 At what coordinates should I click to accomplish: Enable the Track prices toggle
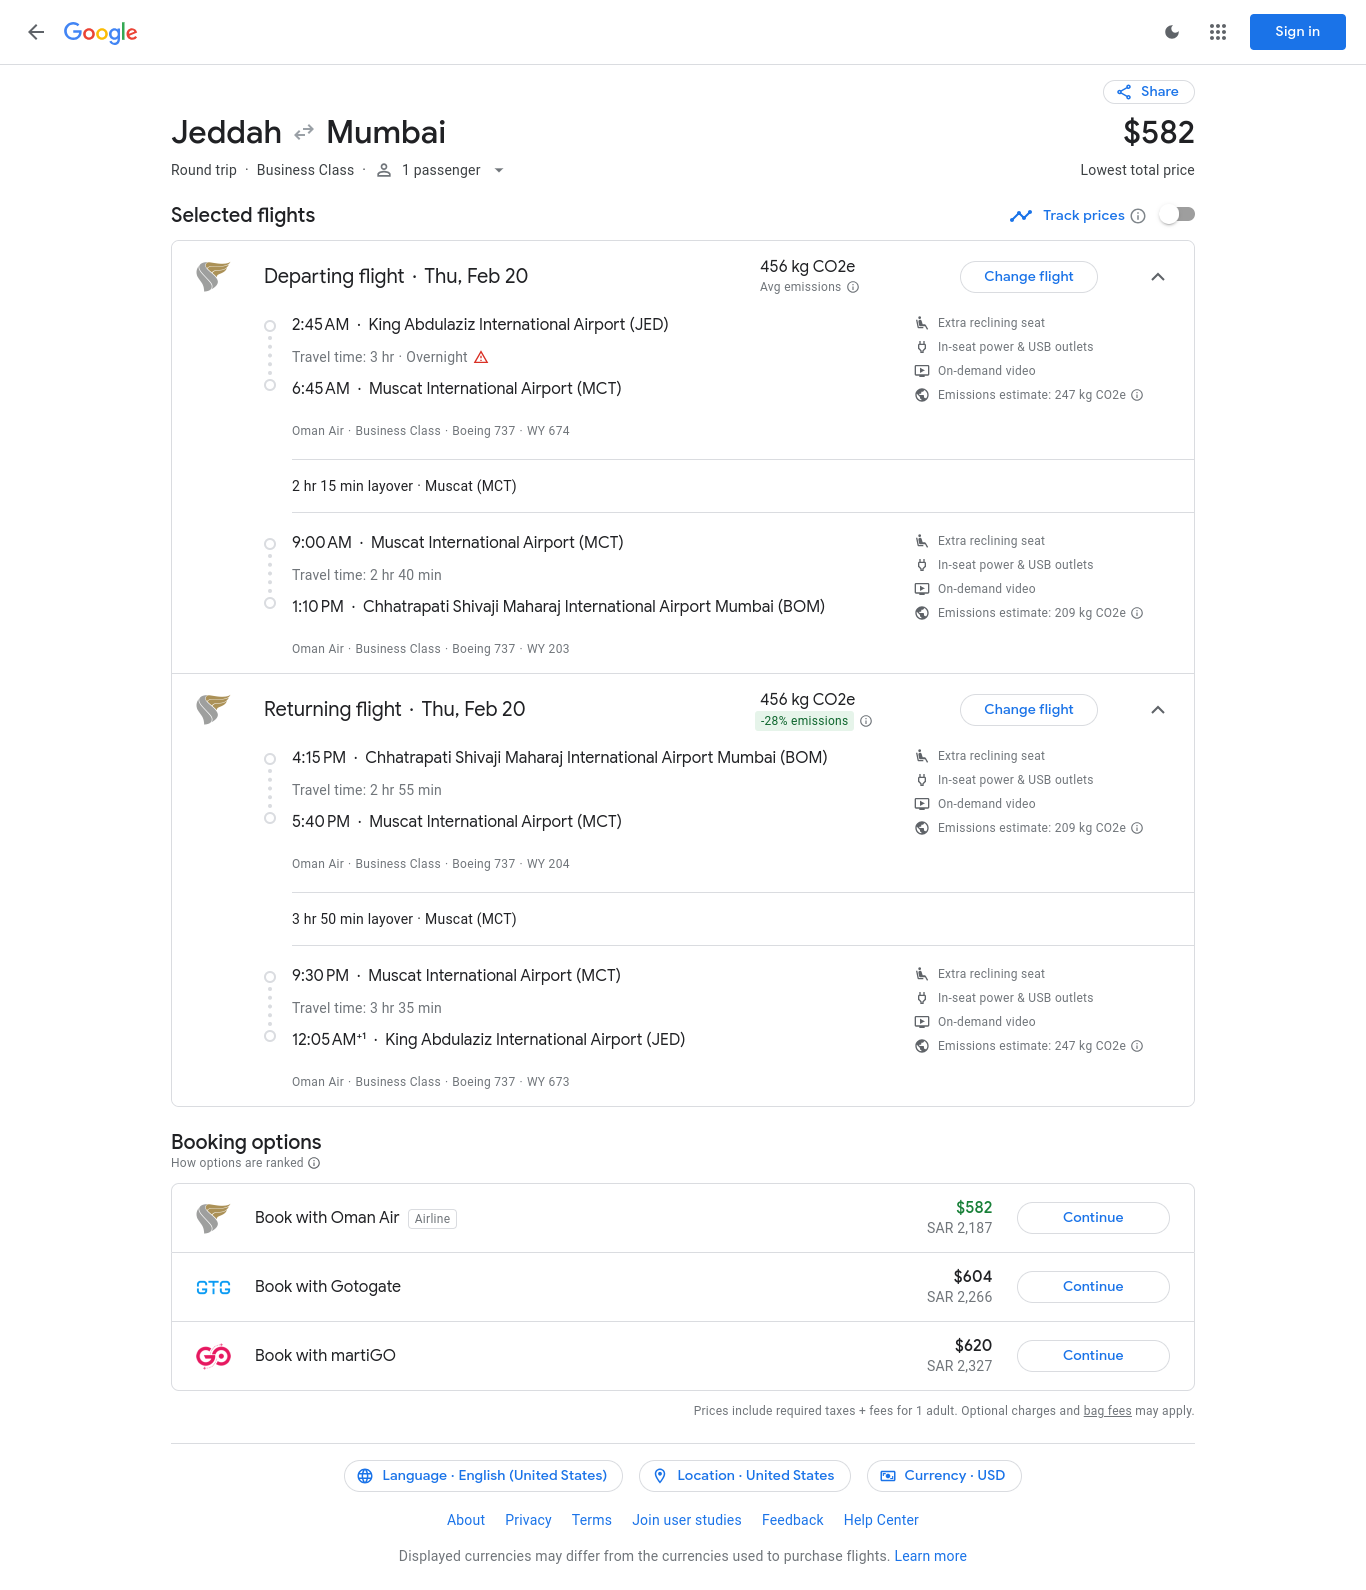pyautogui.click(x=1177, y=215)
